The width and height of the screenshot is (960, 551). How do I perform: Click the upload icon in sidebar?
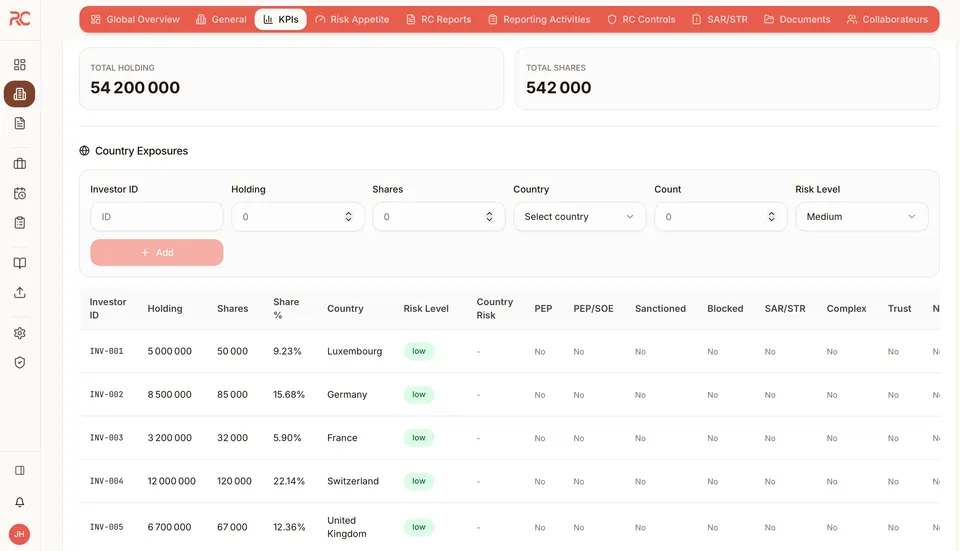20,292
